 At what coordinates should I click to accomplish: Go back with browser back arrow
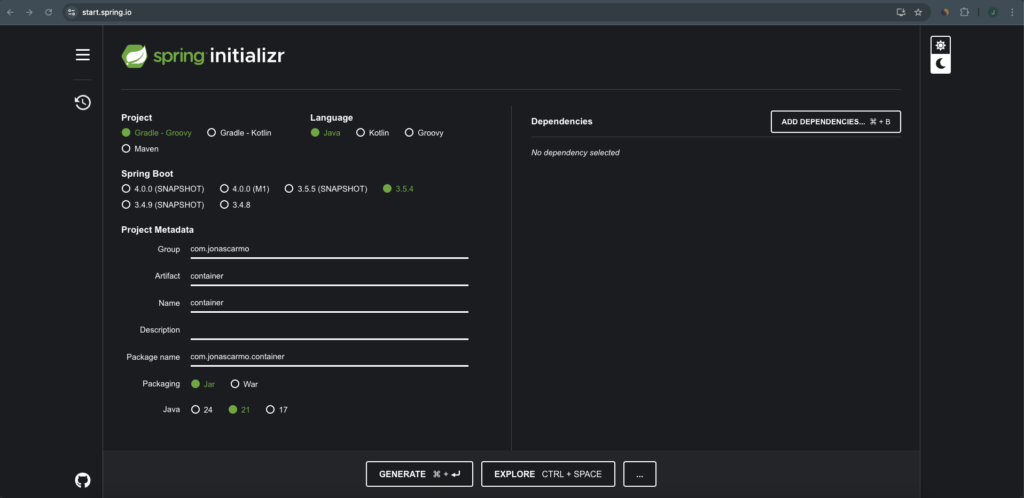point(10,12)
